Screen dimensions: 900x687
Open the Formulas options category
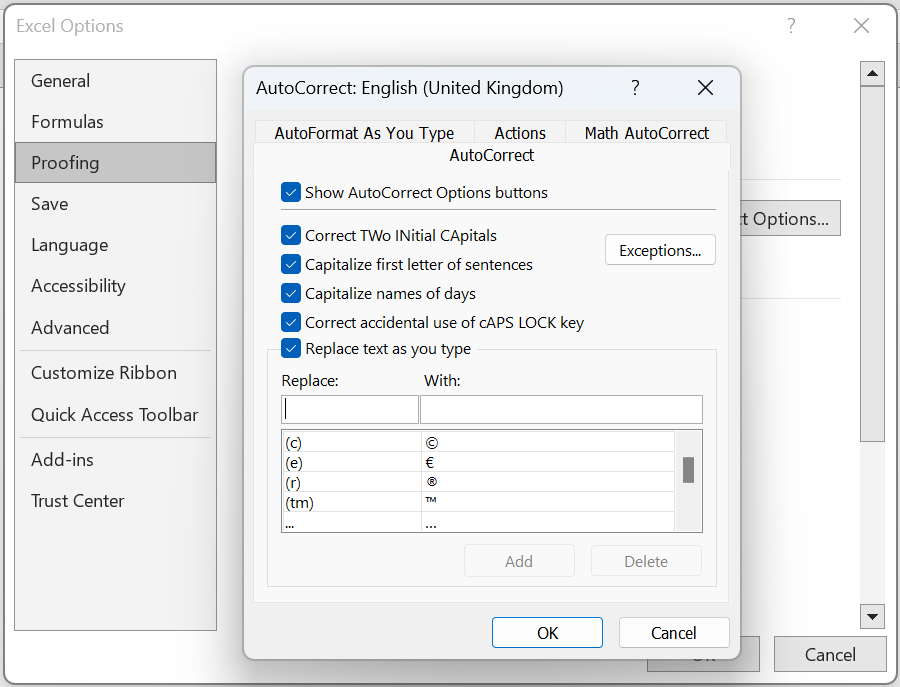click(x=115, y=122)
